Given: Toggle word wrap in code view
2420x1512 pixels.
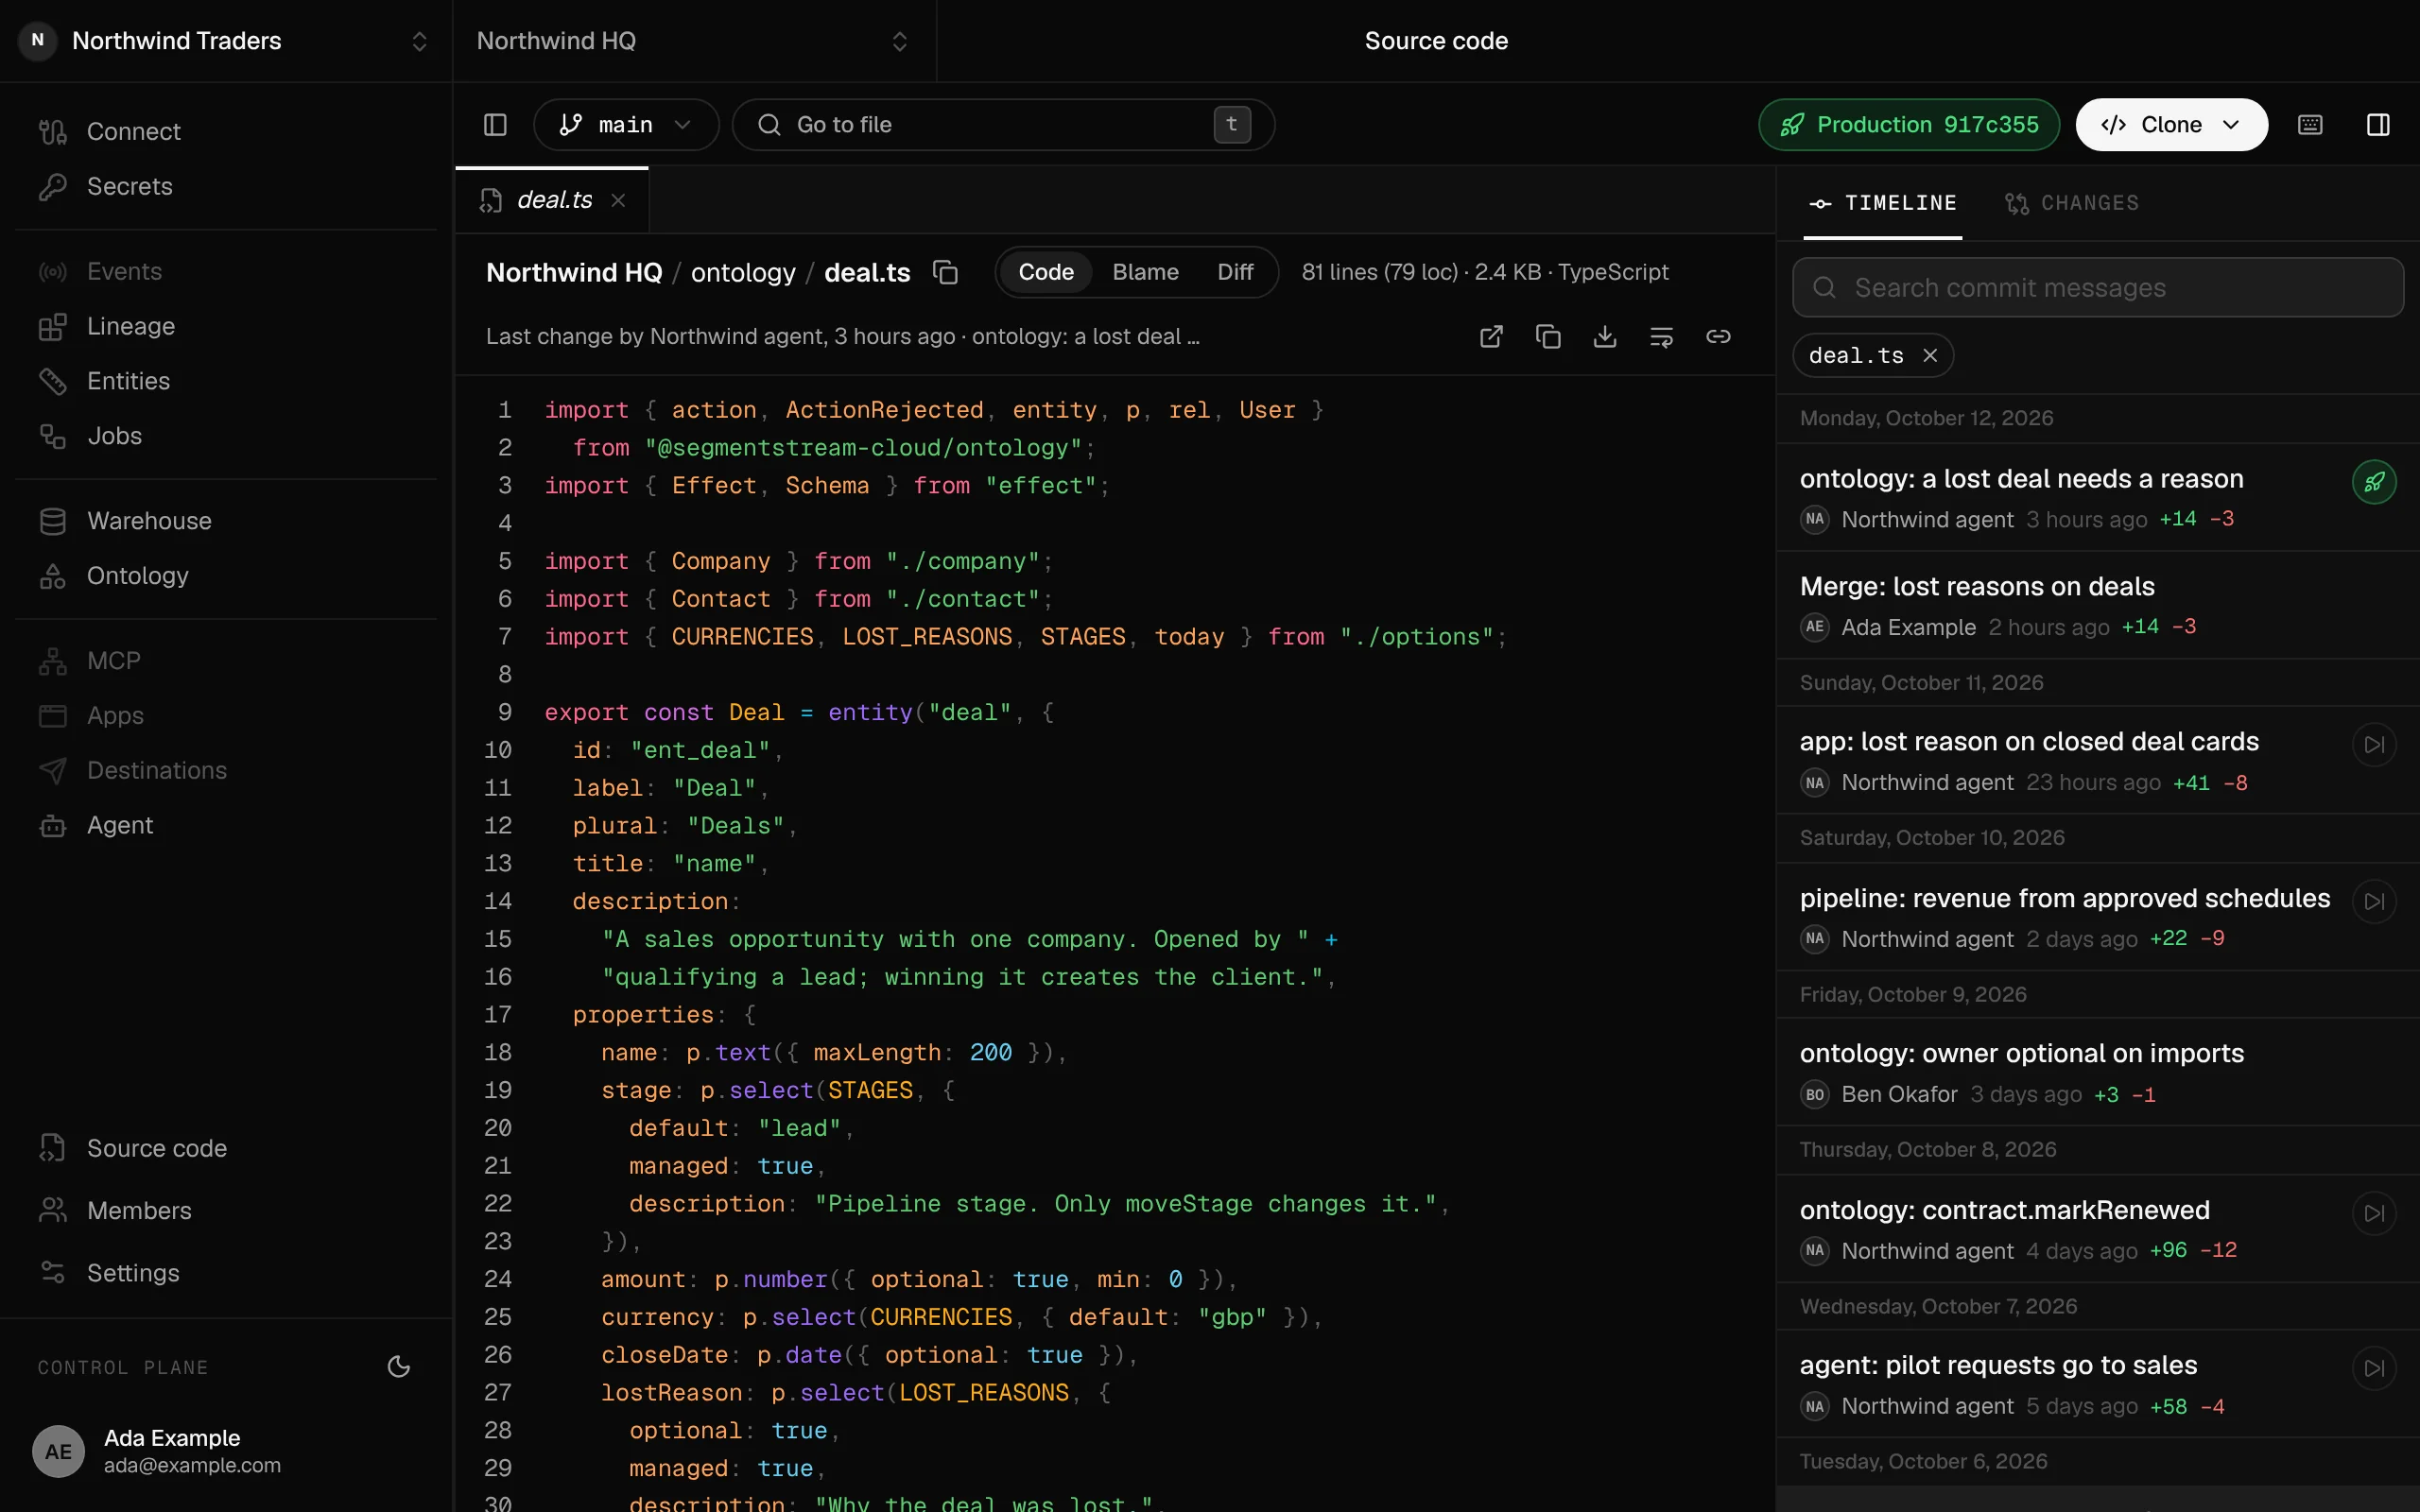Looking at the screenshot, I should [1661, 337].
